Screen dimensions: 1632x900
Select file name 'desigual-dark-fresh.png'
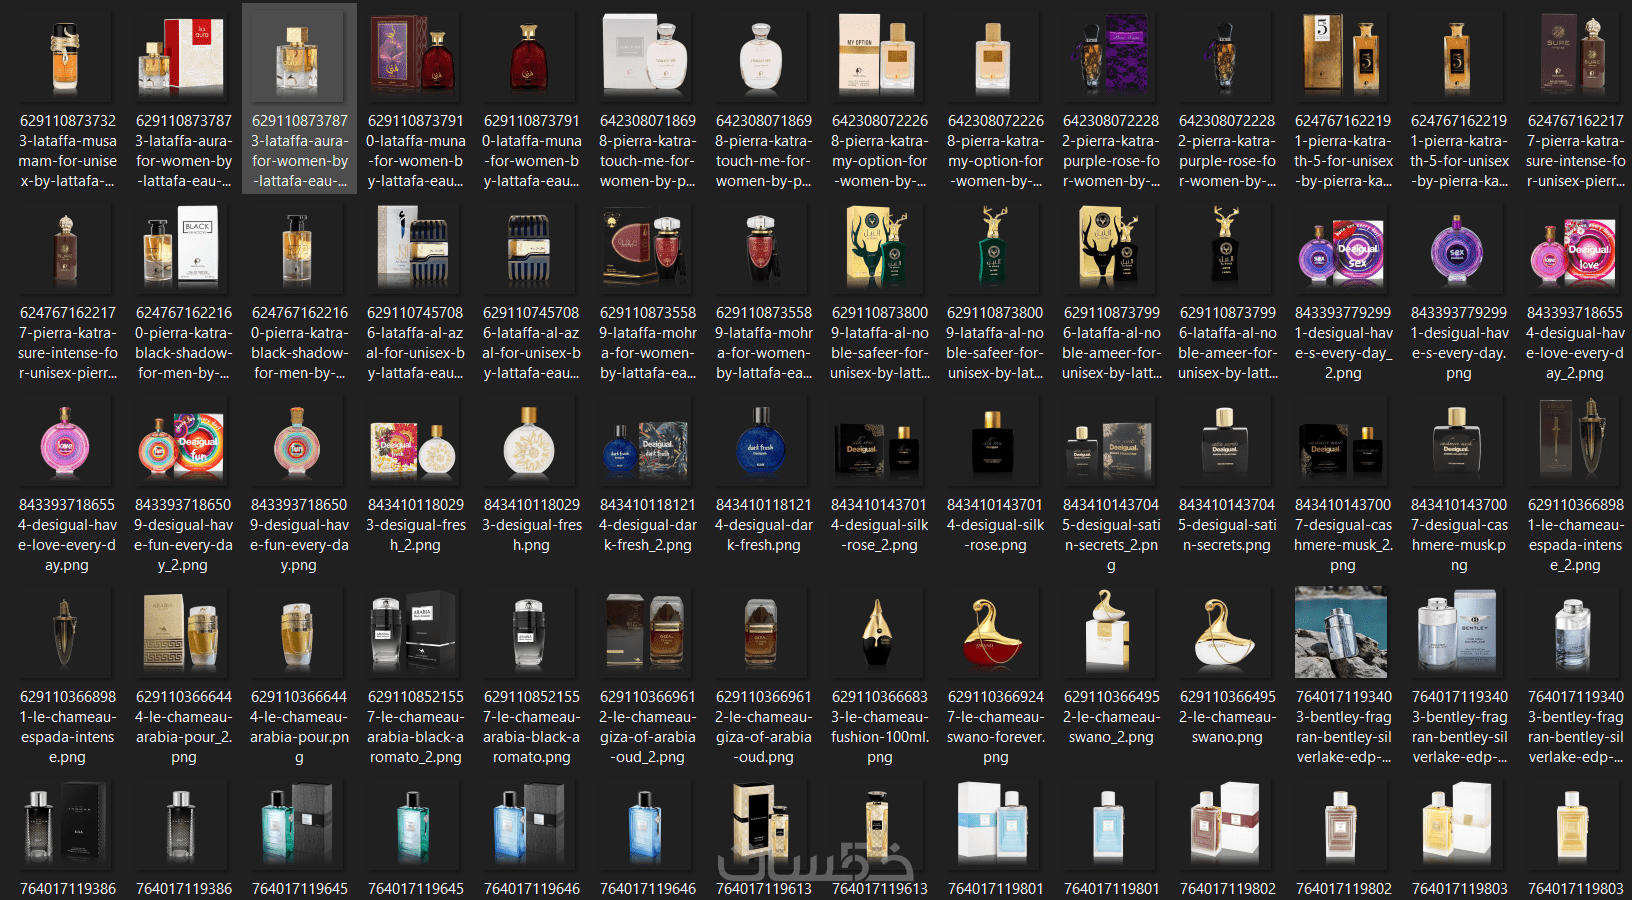click(763, 525)
